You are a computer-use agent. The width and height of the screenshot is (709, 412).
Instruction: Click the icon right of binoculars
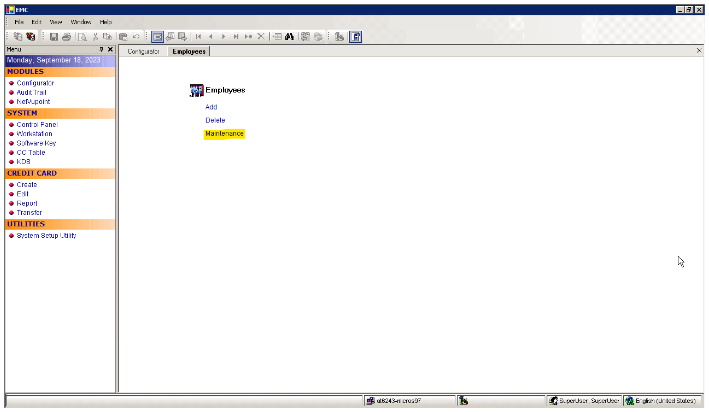305,37
